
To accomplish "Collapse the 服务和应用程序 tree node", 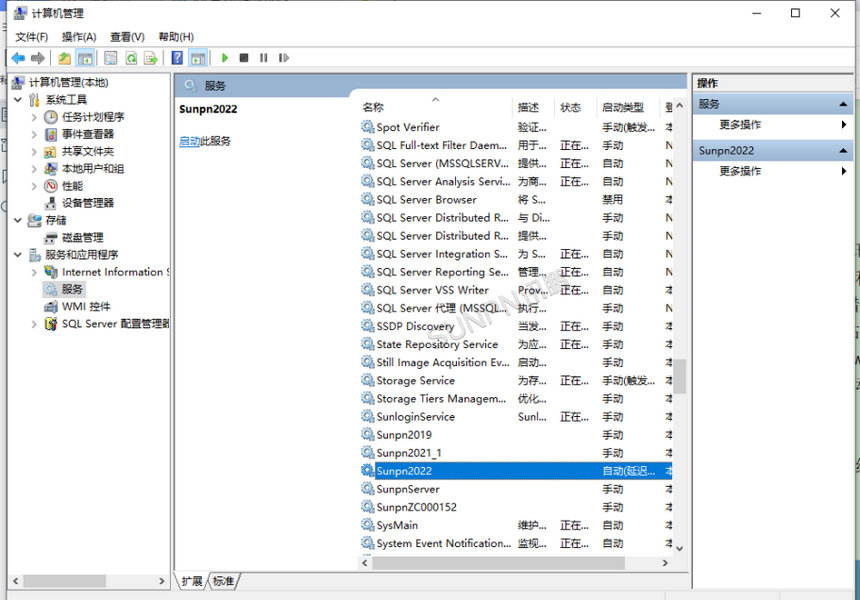I will click(x=18, y=255).
